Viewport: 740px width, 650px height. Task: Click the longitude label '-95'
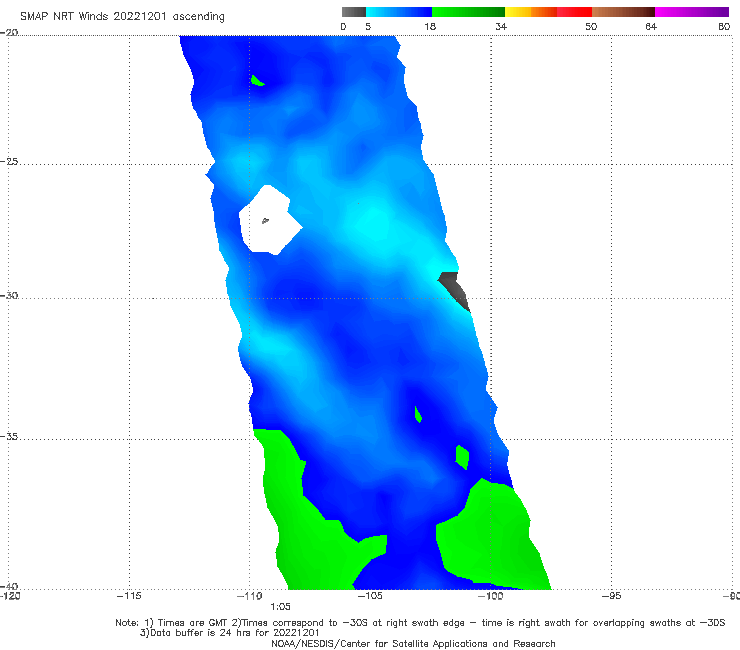611,596
